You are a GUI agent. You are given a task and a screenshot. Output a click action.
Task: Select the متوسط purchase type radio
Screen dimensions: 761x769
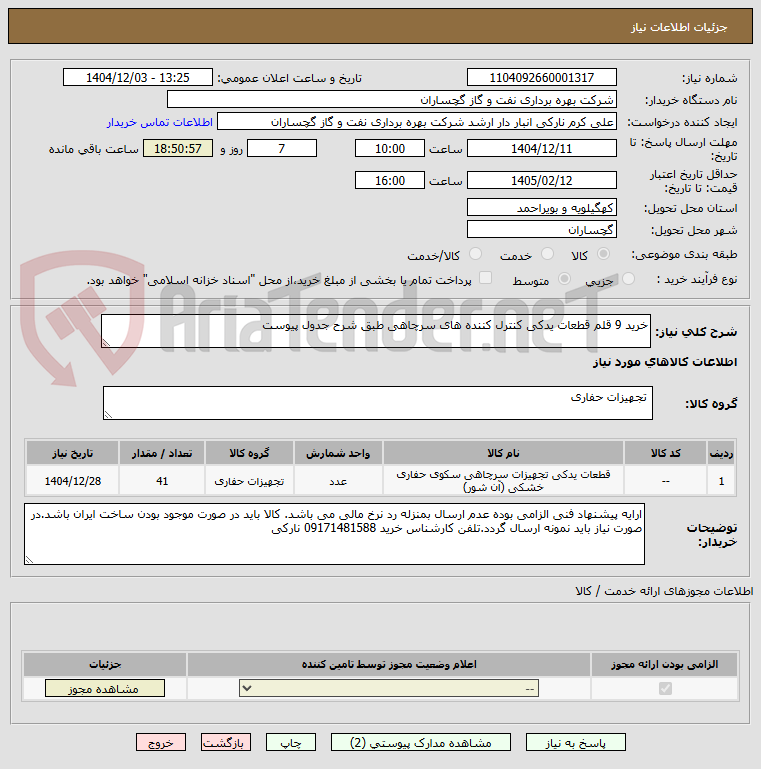[564, 279]
